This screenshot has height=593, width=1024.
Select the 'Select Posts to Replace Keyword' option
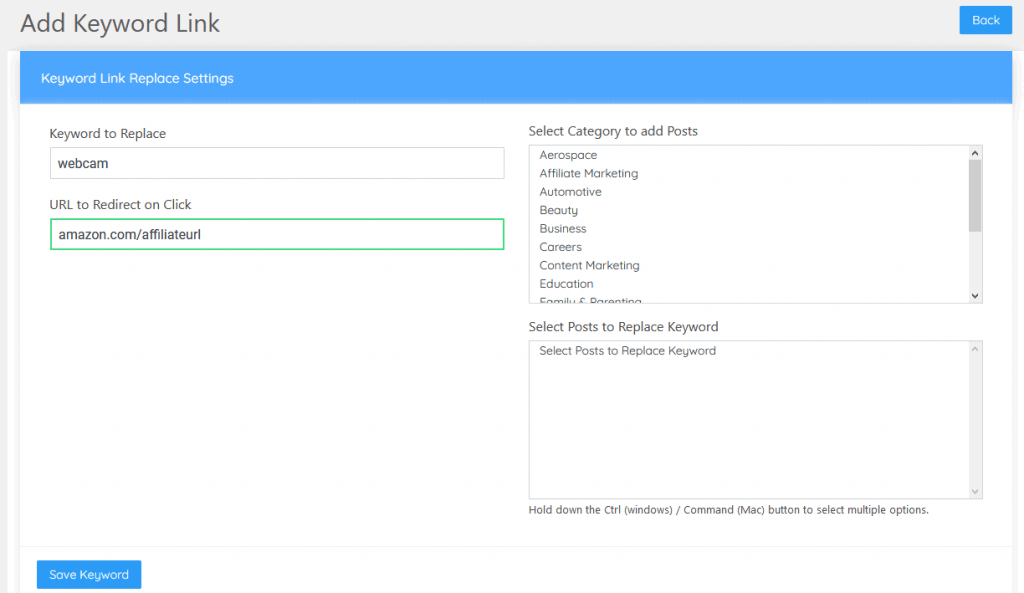coord(627,351)
